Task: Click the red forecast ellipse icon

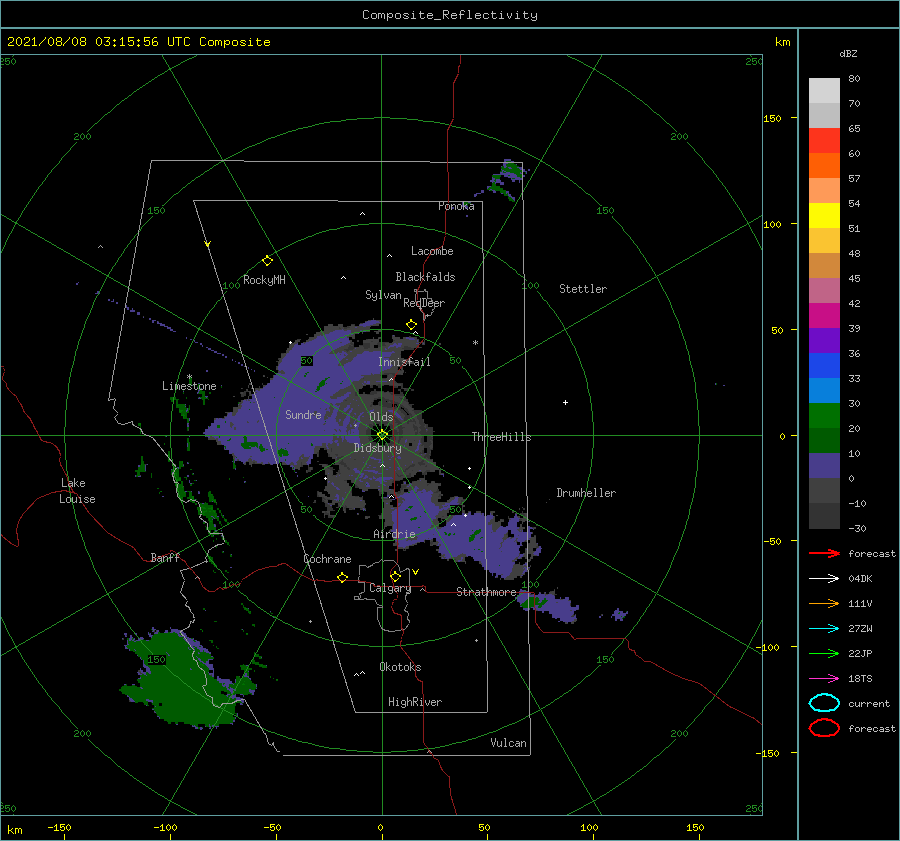Action: [824, 728]
